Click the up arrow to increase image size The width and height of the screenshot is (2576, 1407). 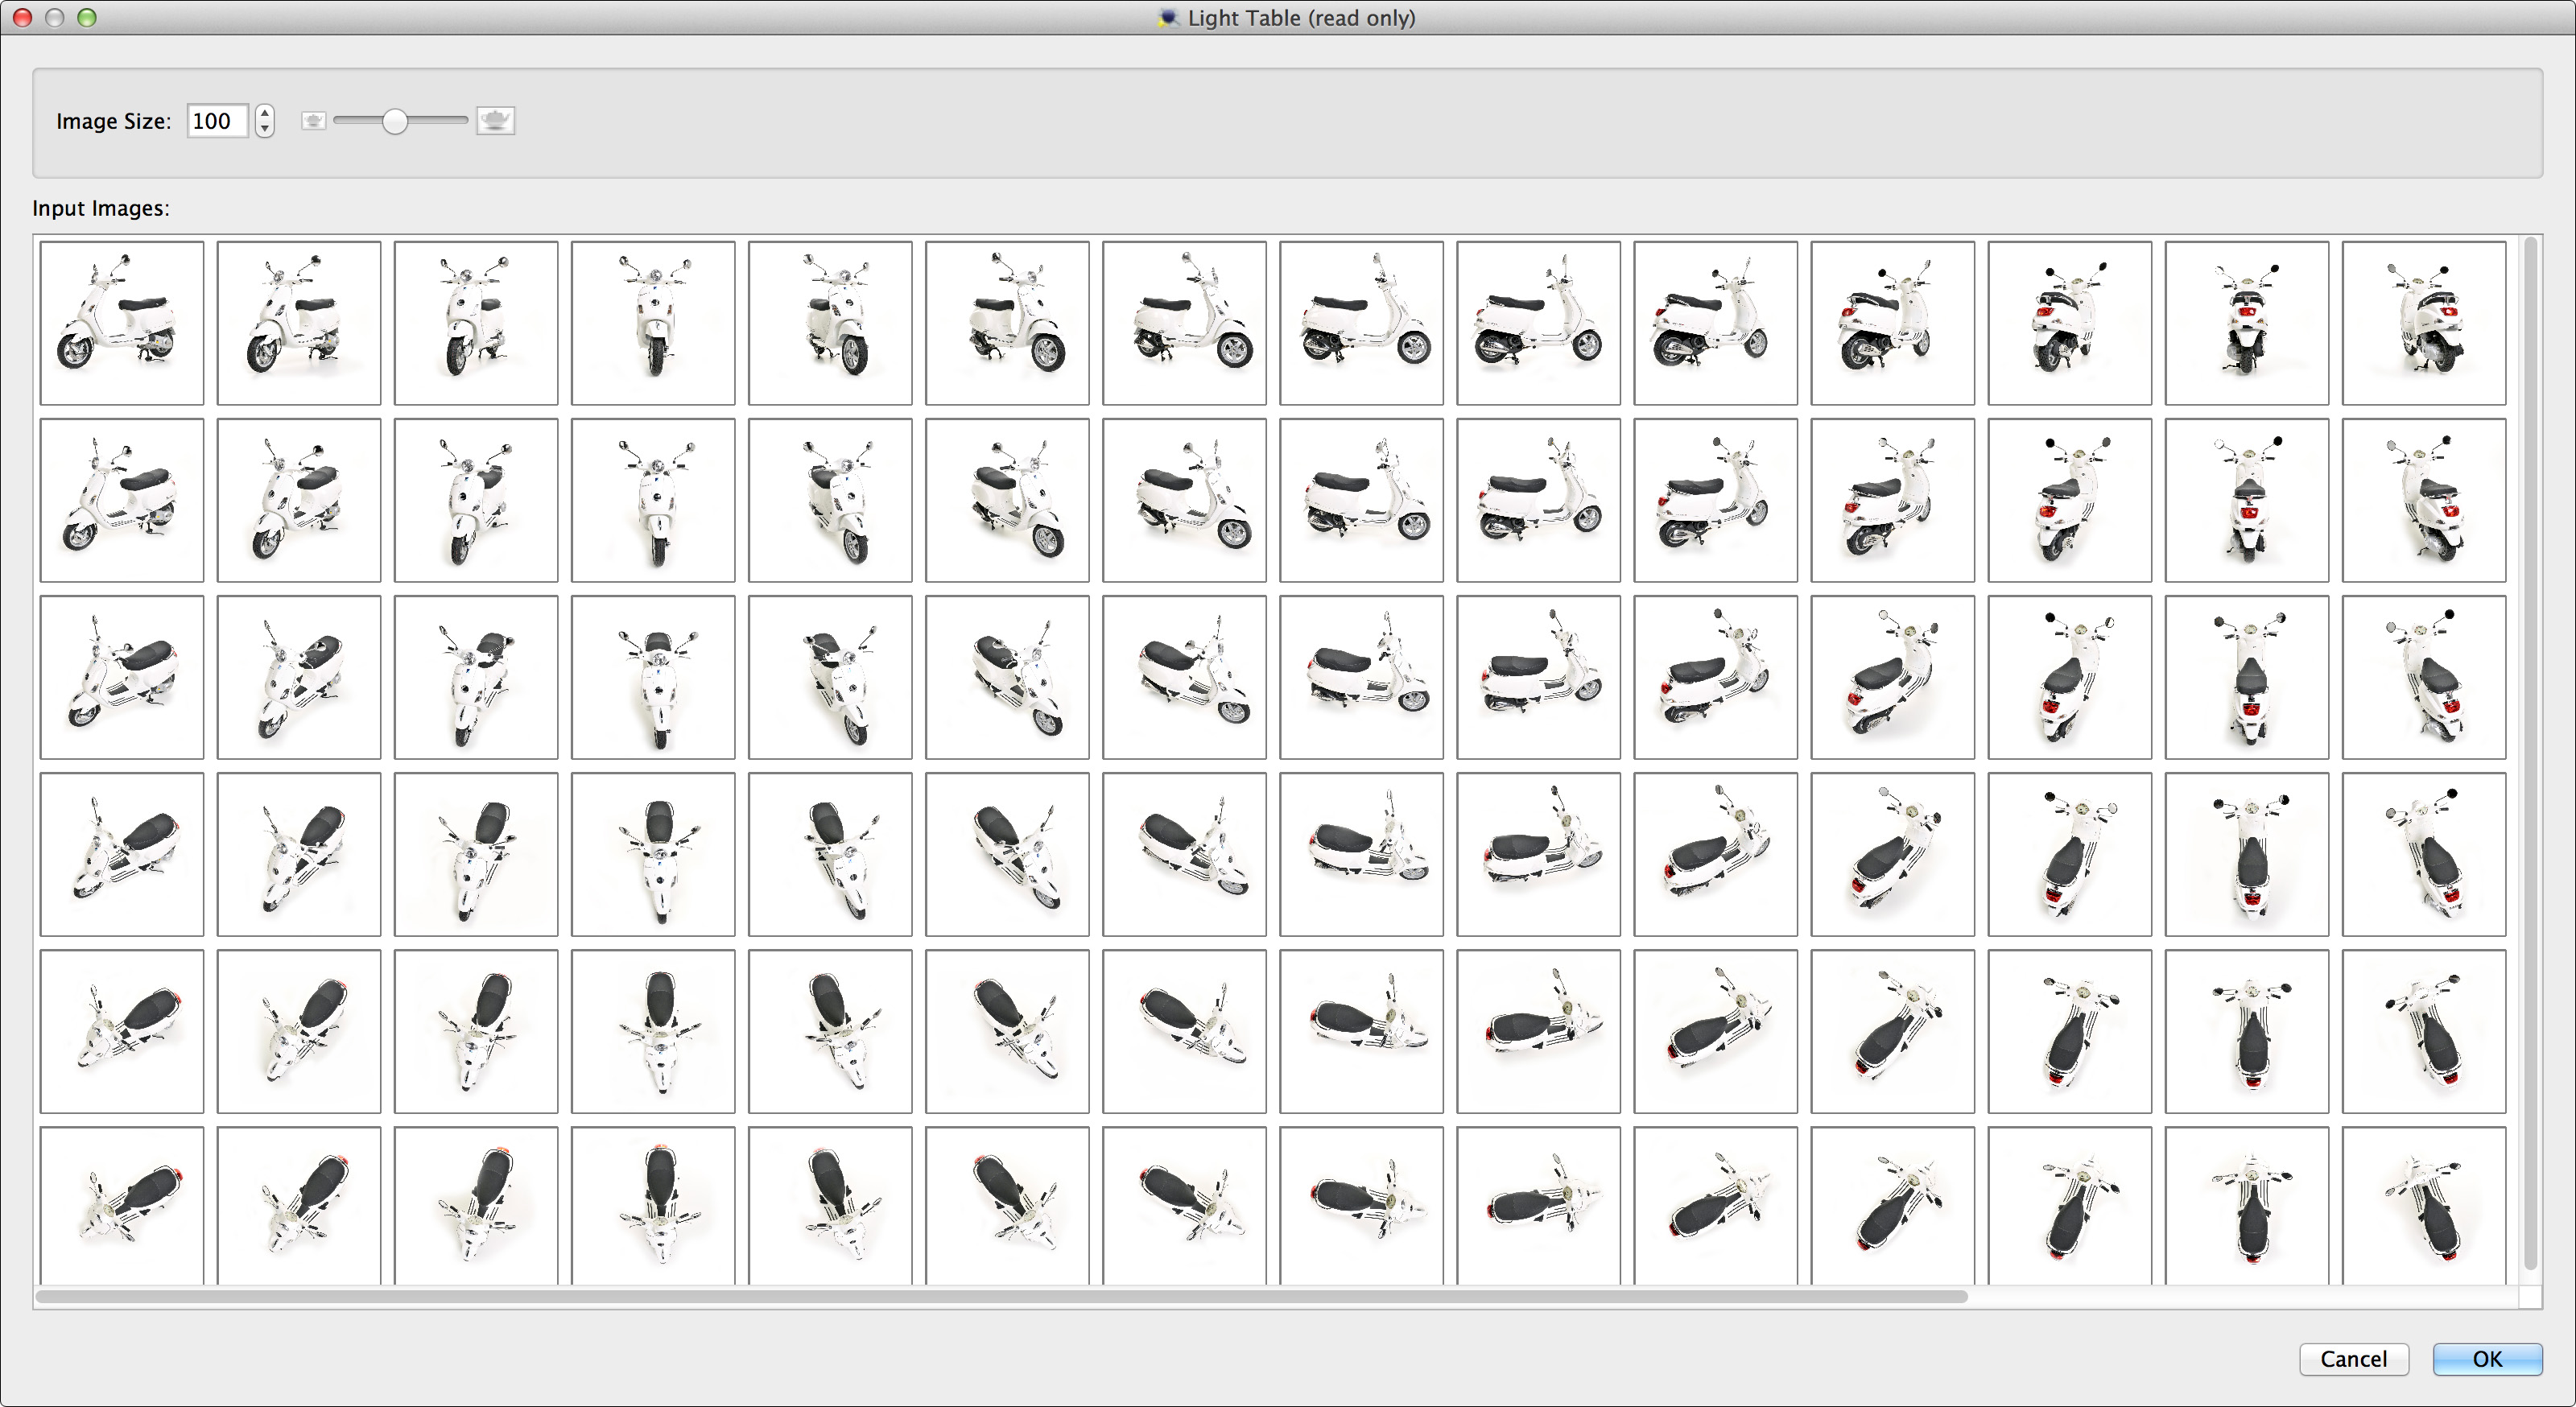tap(264, 113)
